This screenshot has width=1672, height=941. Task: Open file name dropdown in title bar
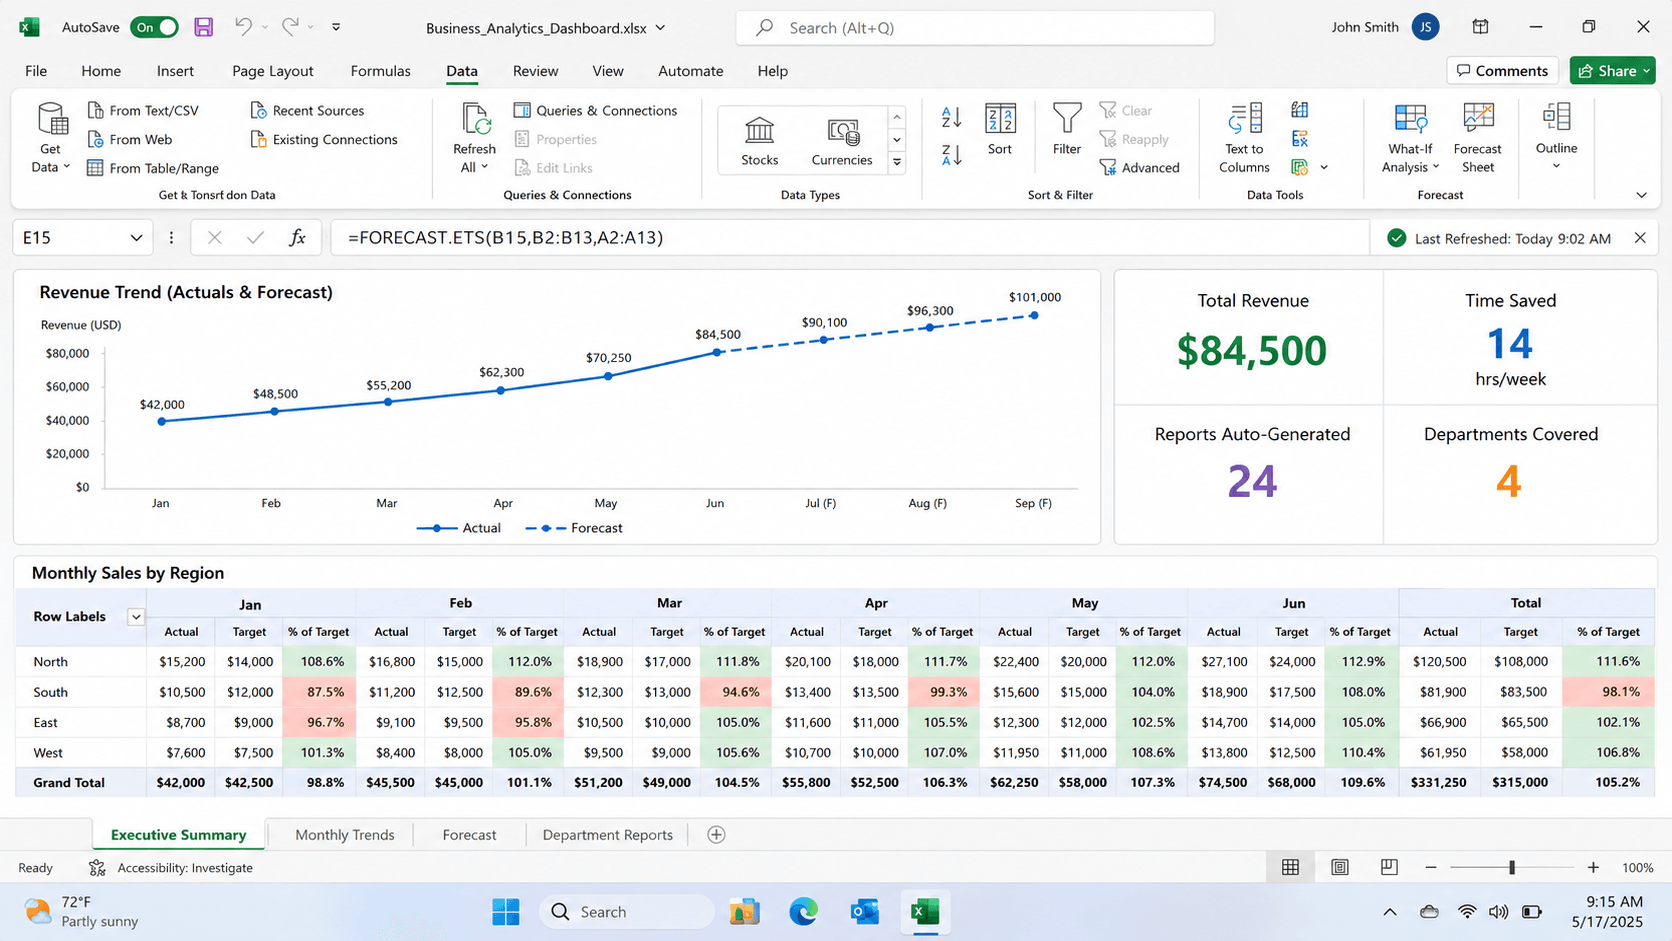pos(661,28)
